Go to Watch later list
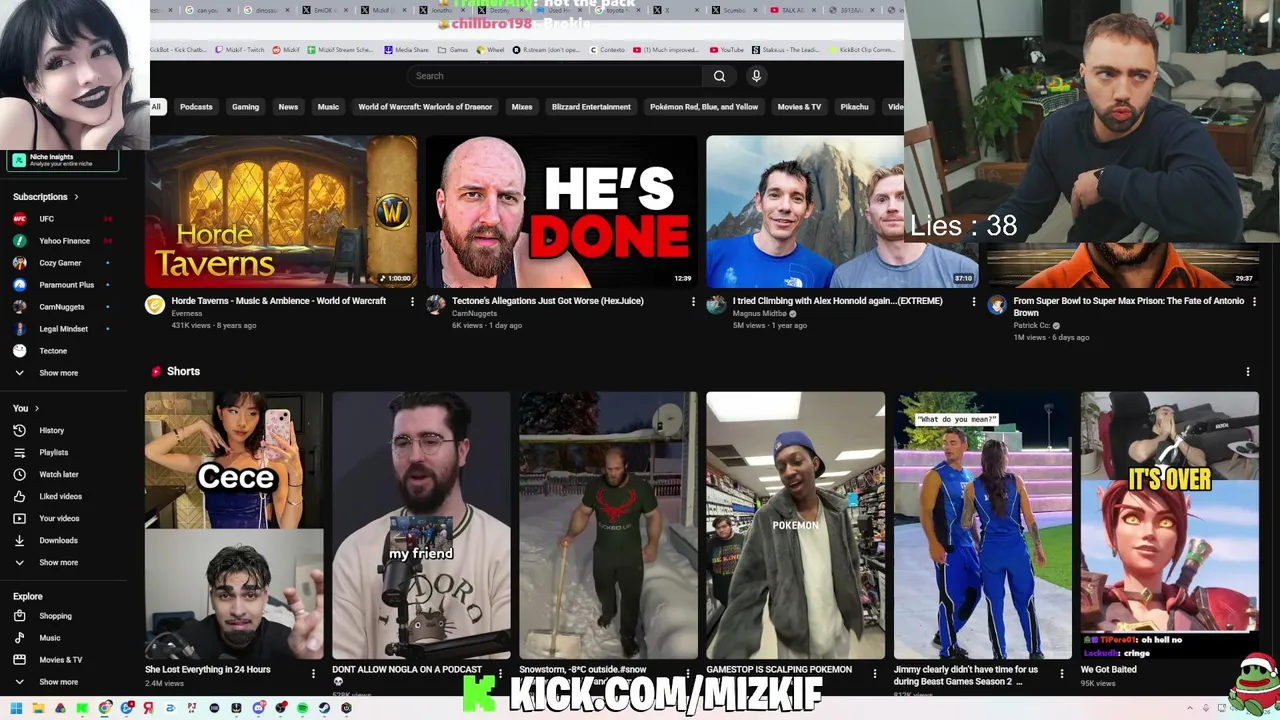 (x=59, y=474)
